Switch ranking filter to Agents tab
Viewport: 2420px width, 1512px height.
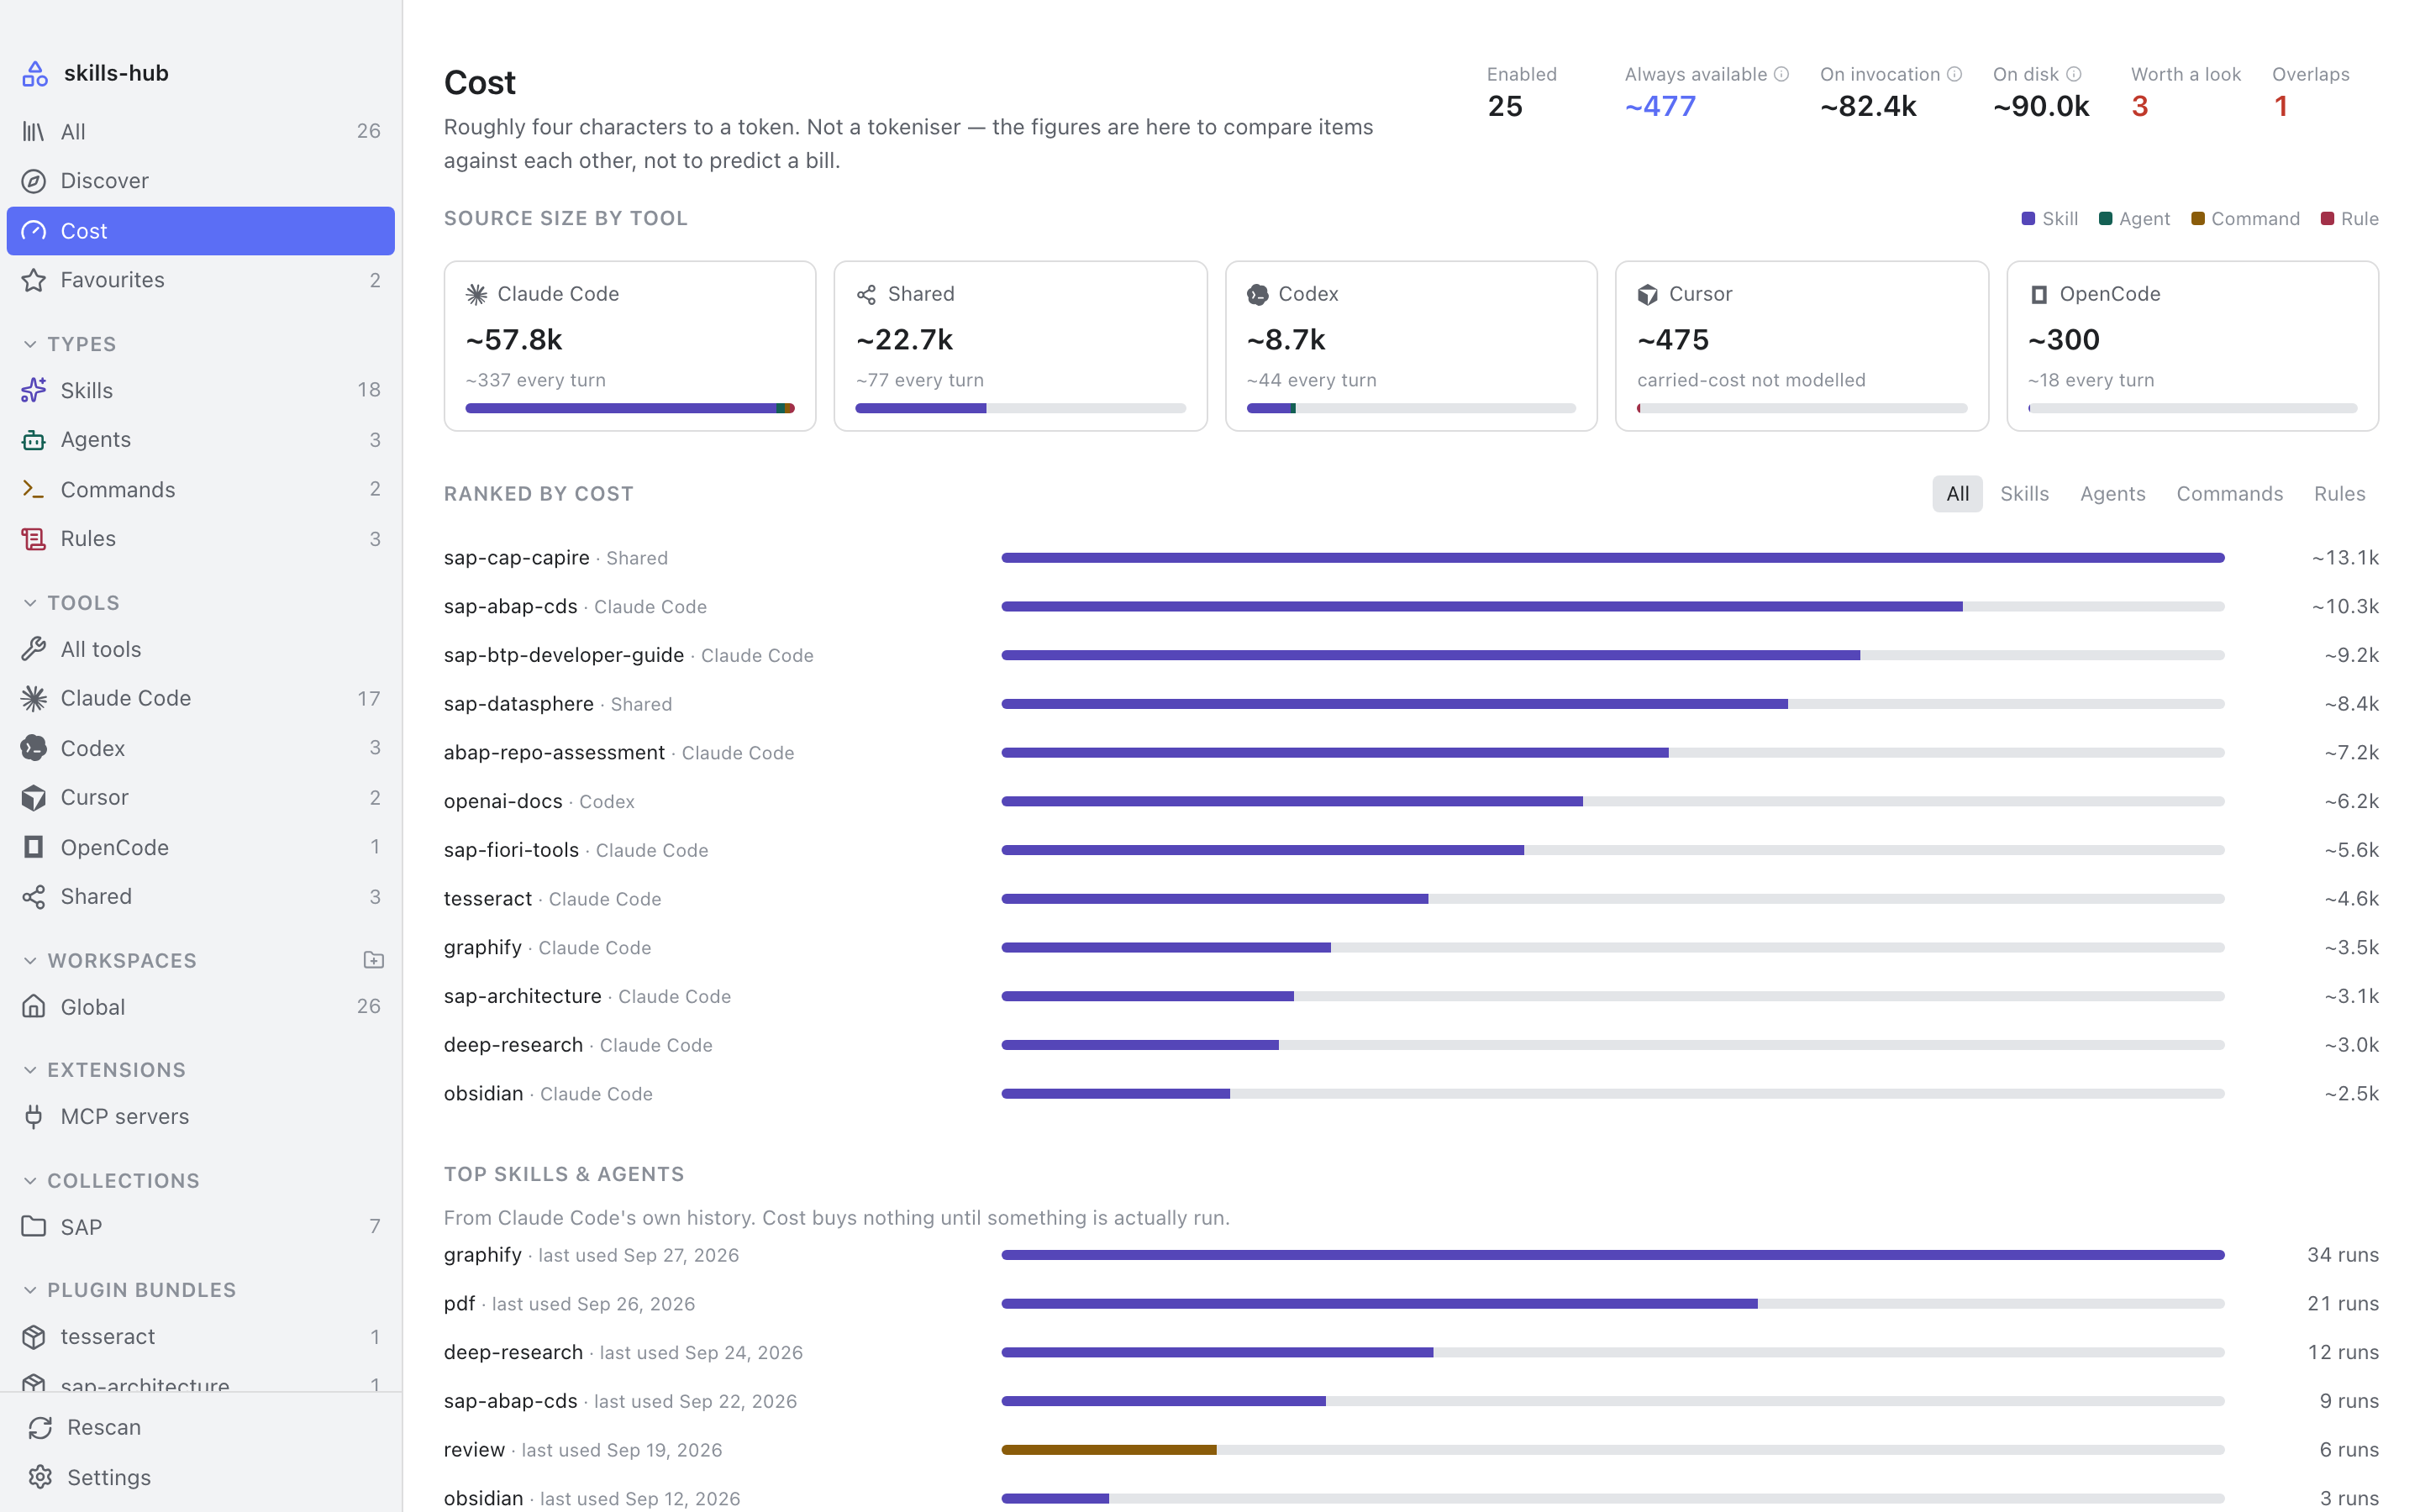2112,494
